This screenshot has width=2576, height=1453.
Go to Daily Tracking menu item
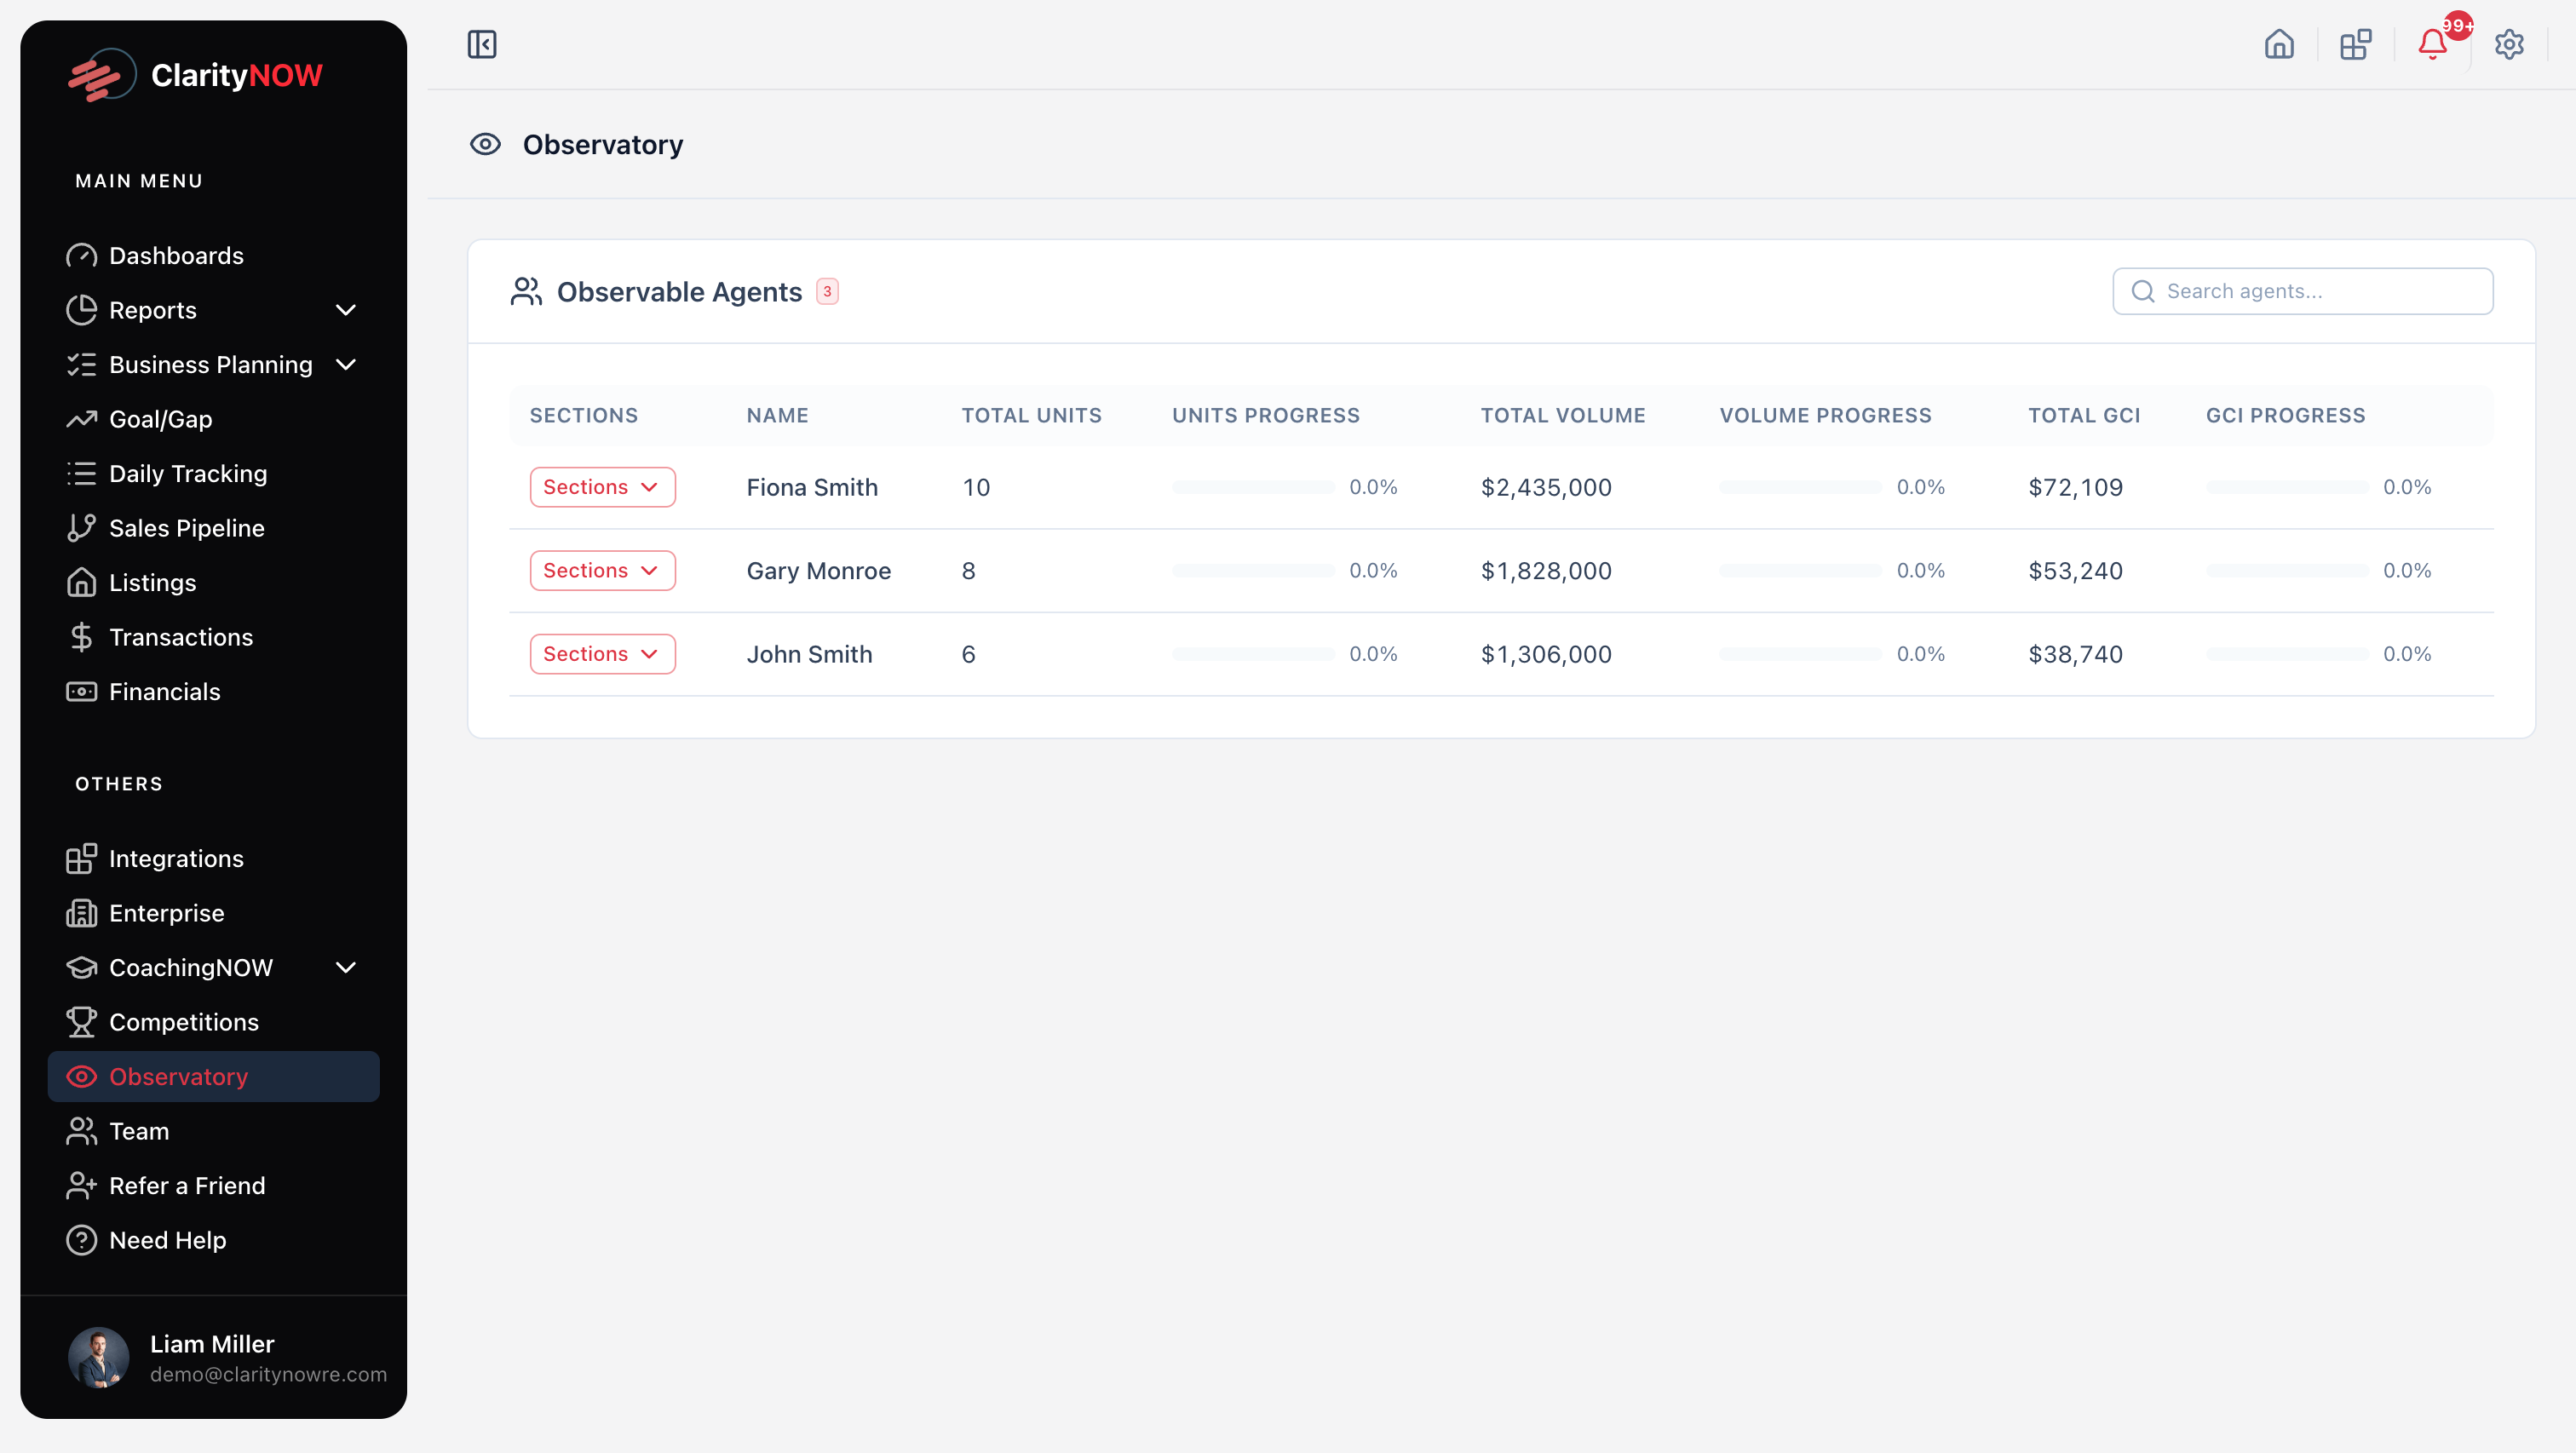point(188,474)
